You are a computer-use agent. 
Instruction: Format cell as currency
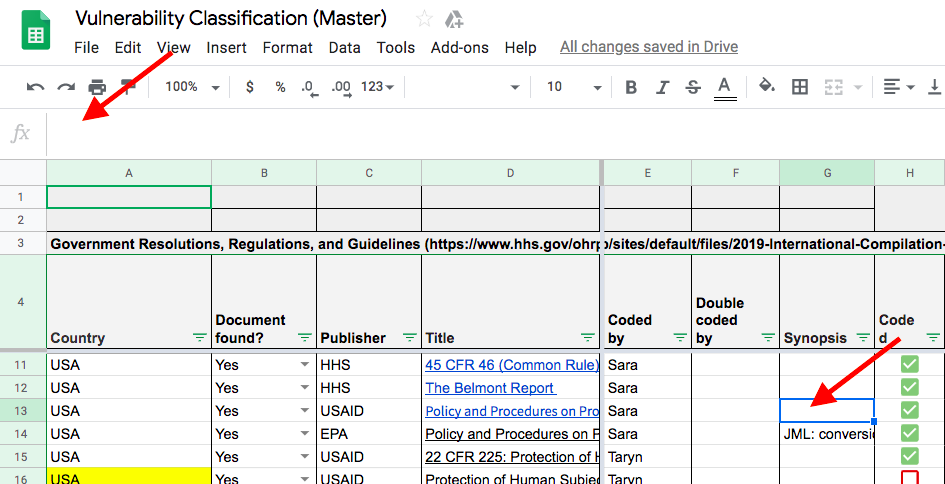(250, 87)
